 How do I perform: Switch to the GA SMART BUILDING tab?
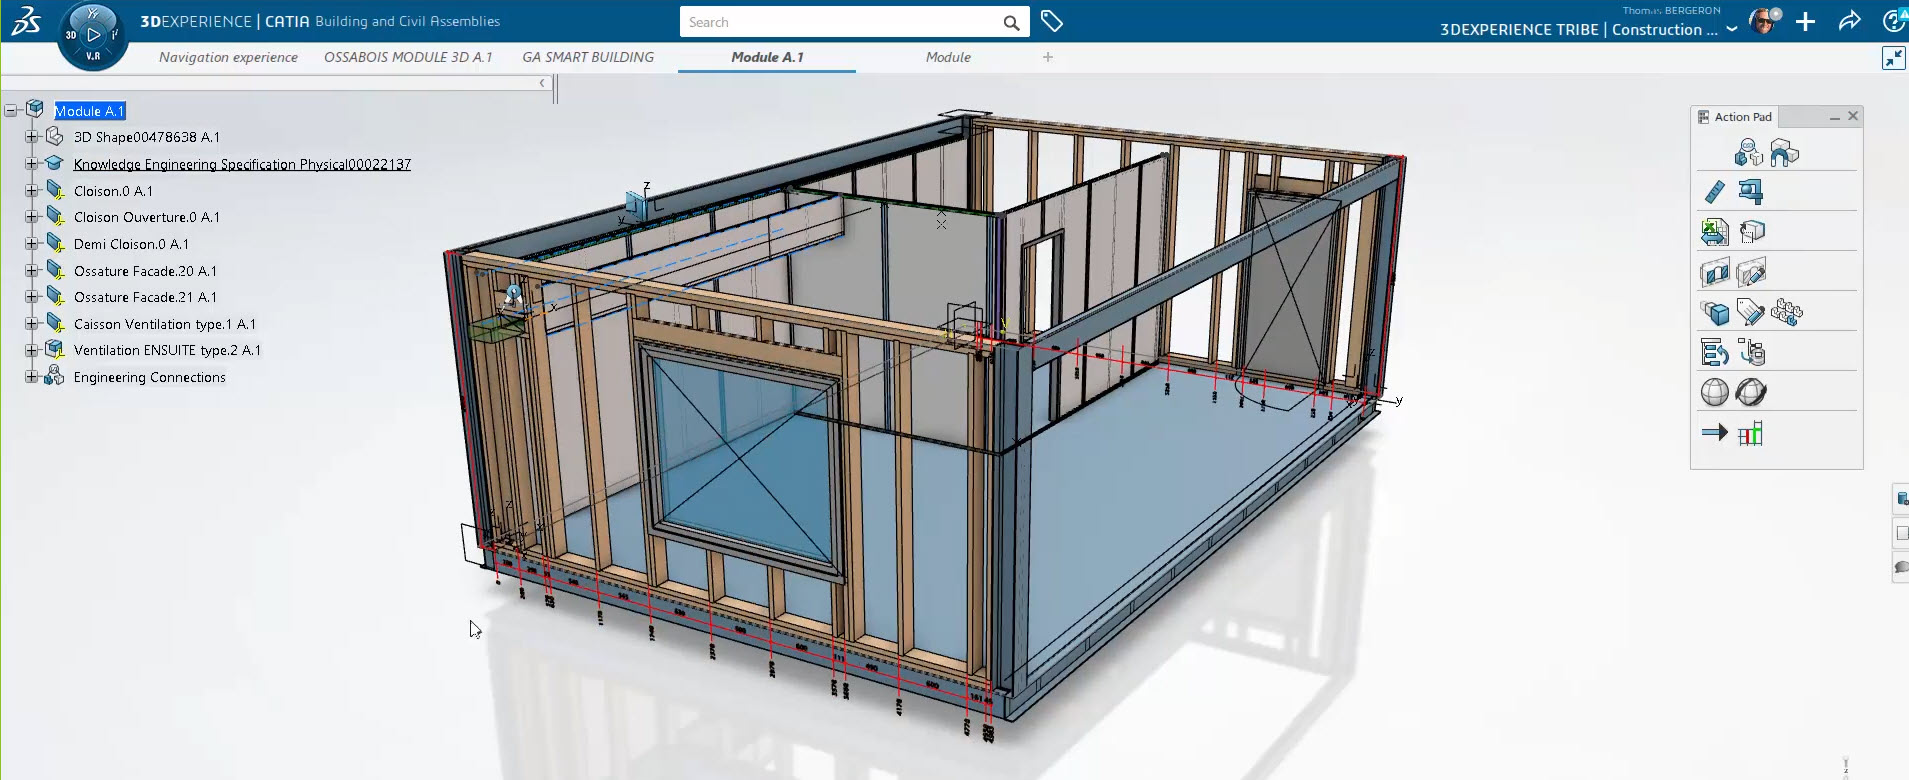(x=588, y=57)
